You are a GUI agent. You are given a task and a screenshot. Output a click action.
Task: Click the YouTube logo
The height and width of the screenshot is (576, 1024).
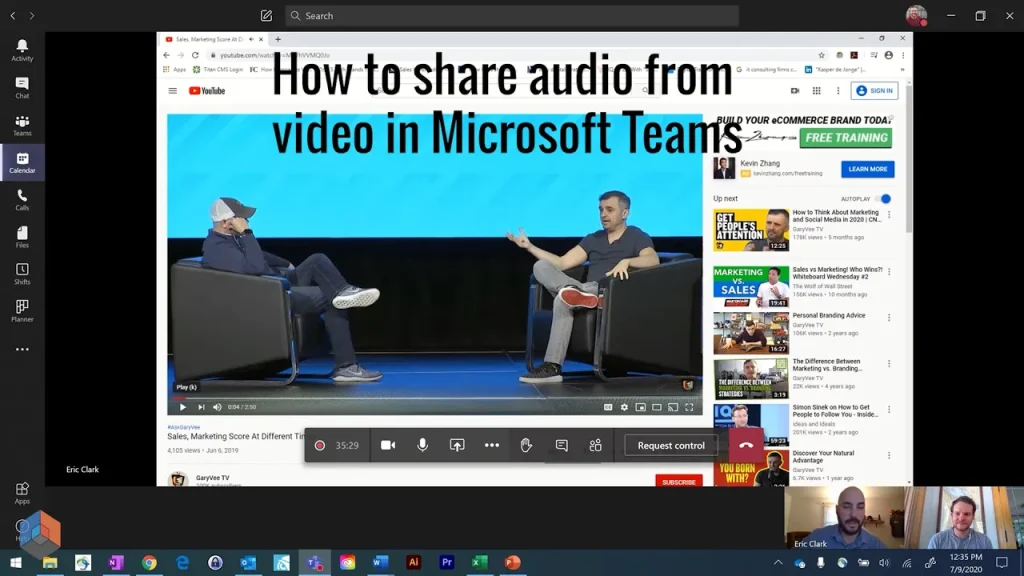tap(207, 91)
